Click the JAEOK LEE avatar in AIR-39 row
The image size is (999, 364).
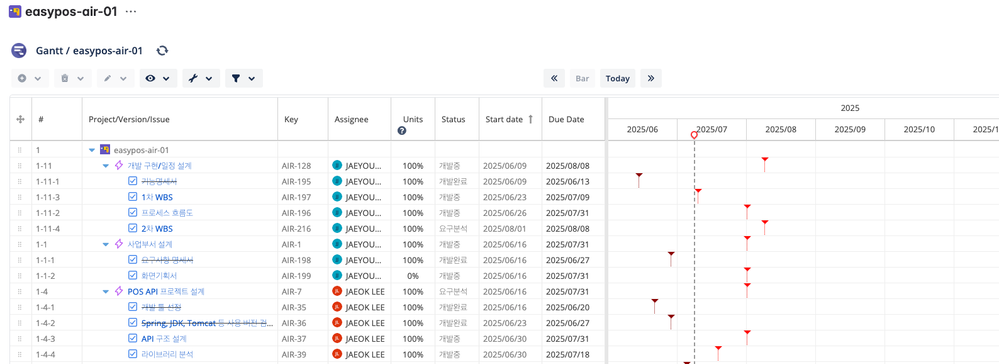(x=337, y=354)
